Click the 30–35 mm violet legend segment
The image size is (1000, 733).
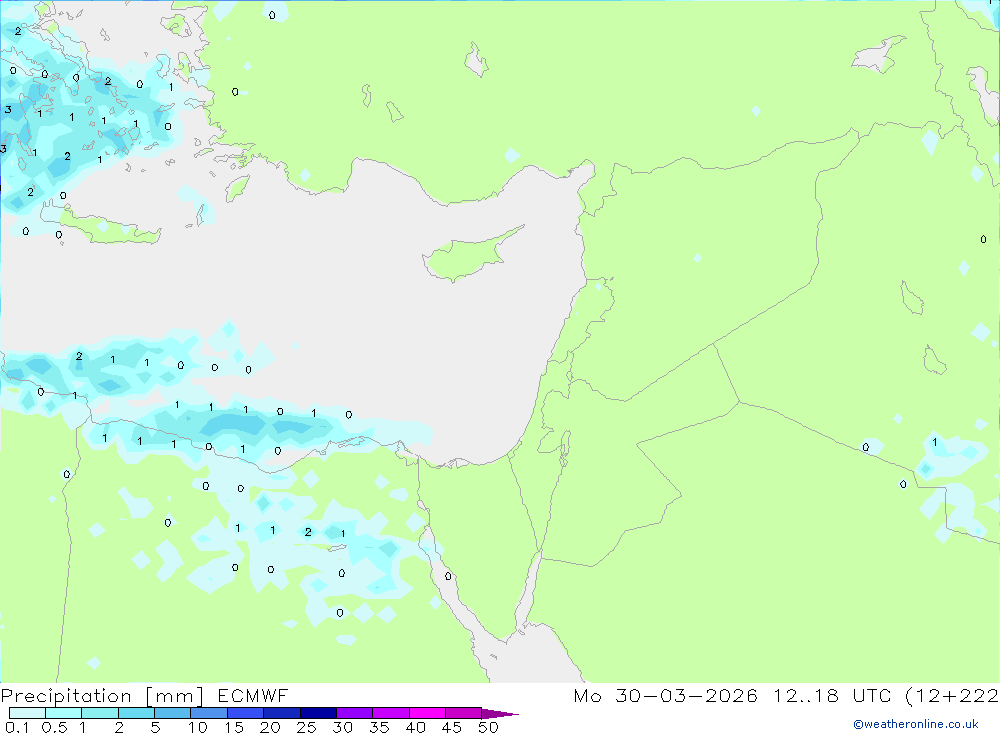click(354, 713)
